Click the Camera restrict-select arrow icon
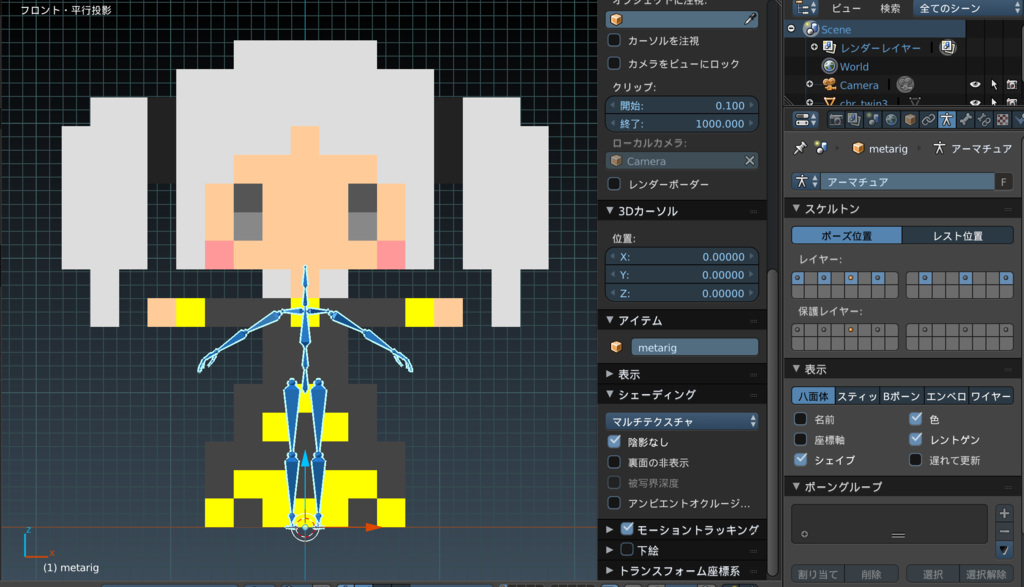The image size is (1024, 587). pos(993,85)
